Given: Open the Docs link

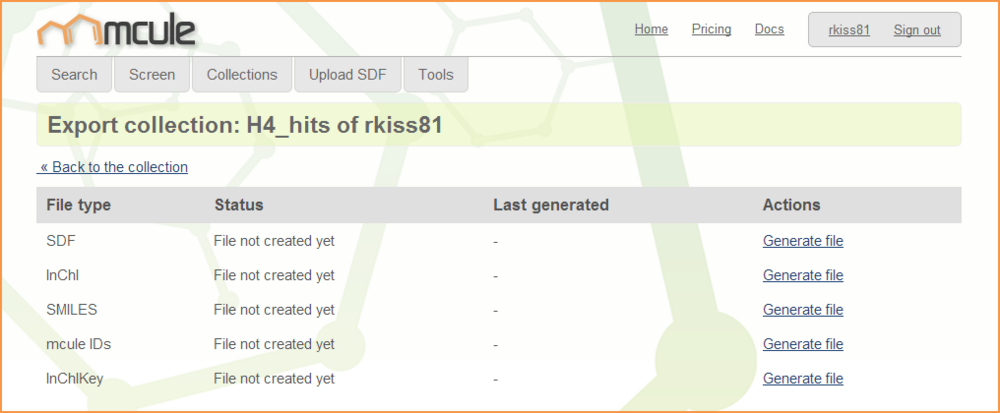Looking at the screenshot, I should [x=769, y=30].
